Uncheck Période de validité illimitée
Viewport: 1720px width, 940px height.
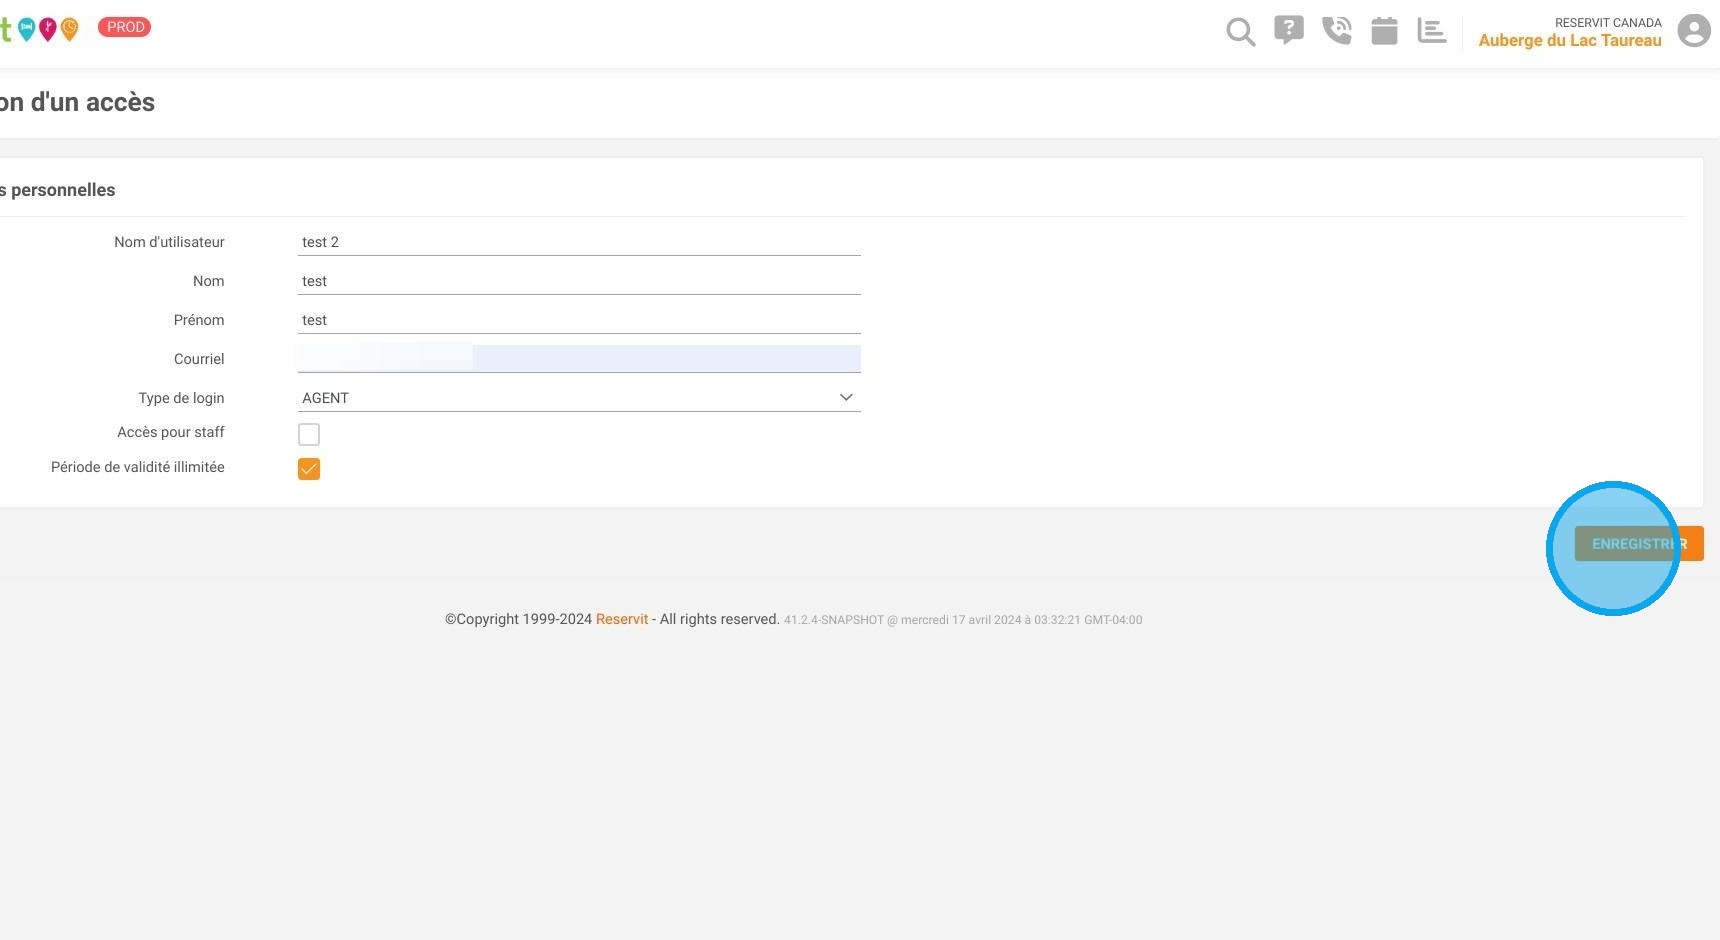pyautogui.click(x=309, y=469)
